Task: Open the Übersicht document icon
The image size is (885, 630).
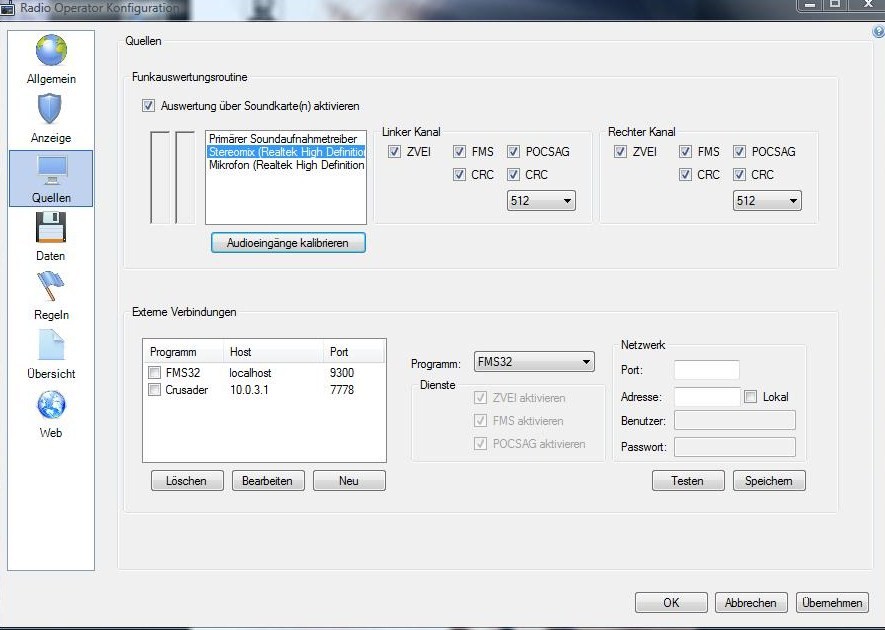Action: [51, 346]
